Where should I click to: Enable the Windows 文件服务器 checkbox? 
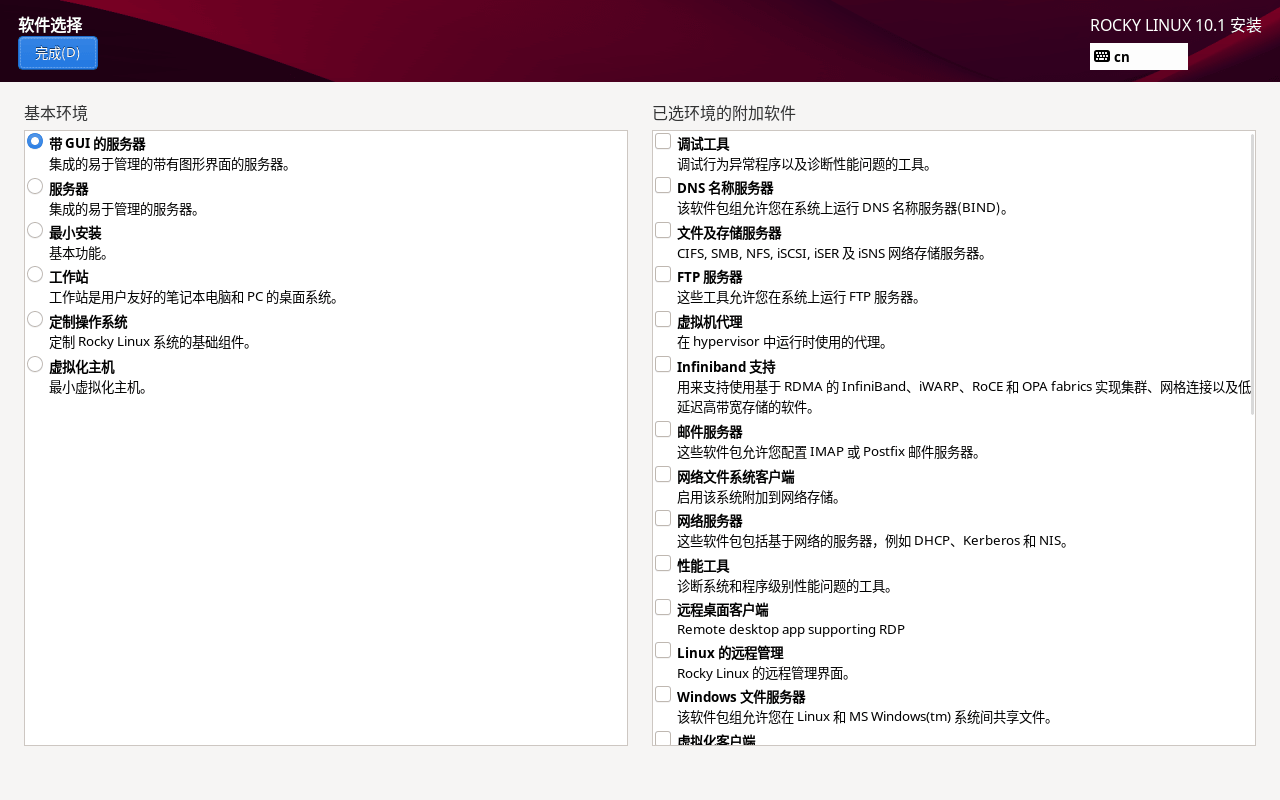[x=663, y=694]
